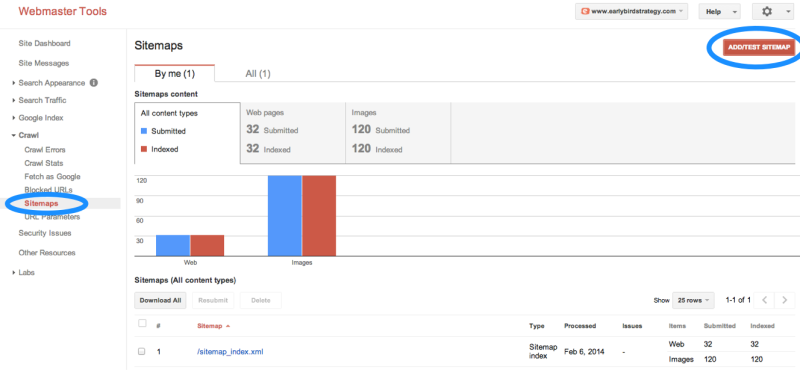
Task: Select Sitemaps in the Crawl menu
Action: (41, 204)
